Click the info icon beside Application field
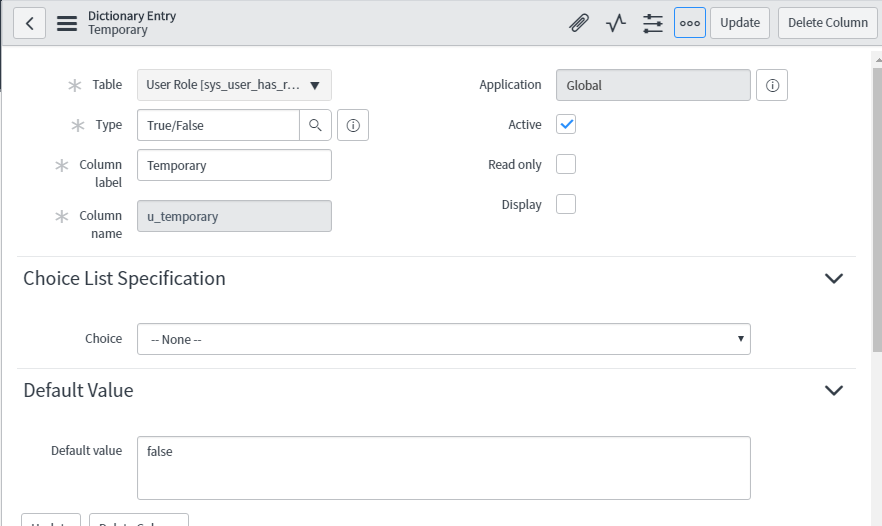 pyautogui.click(x=772, y=85)
